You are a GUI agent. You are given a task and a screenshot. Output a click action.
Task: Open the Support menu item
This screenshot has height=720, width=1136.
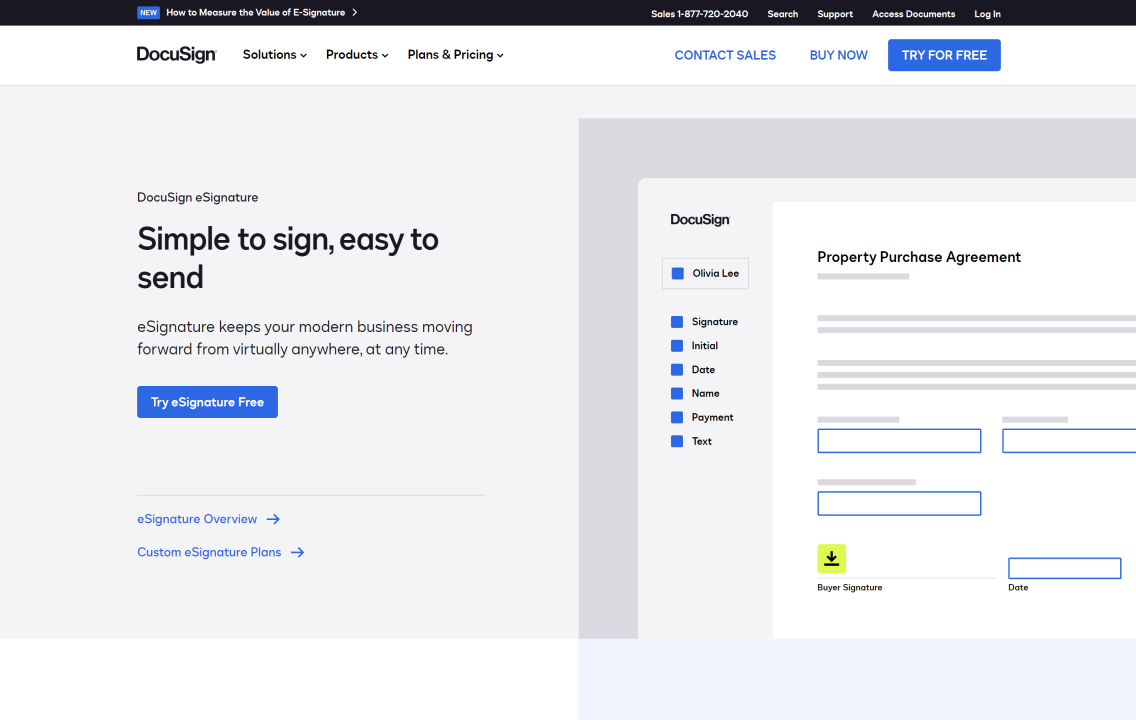834,13
